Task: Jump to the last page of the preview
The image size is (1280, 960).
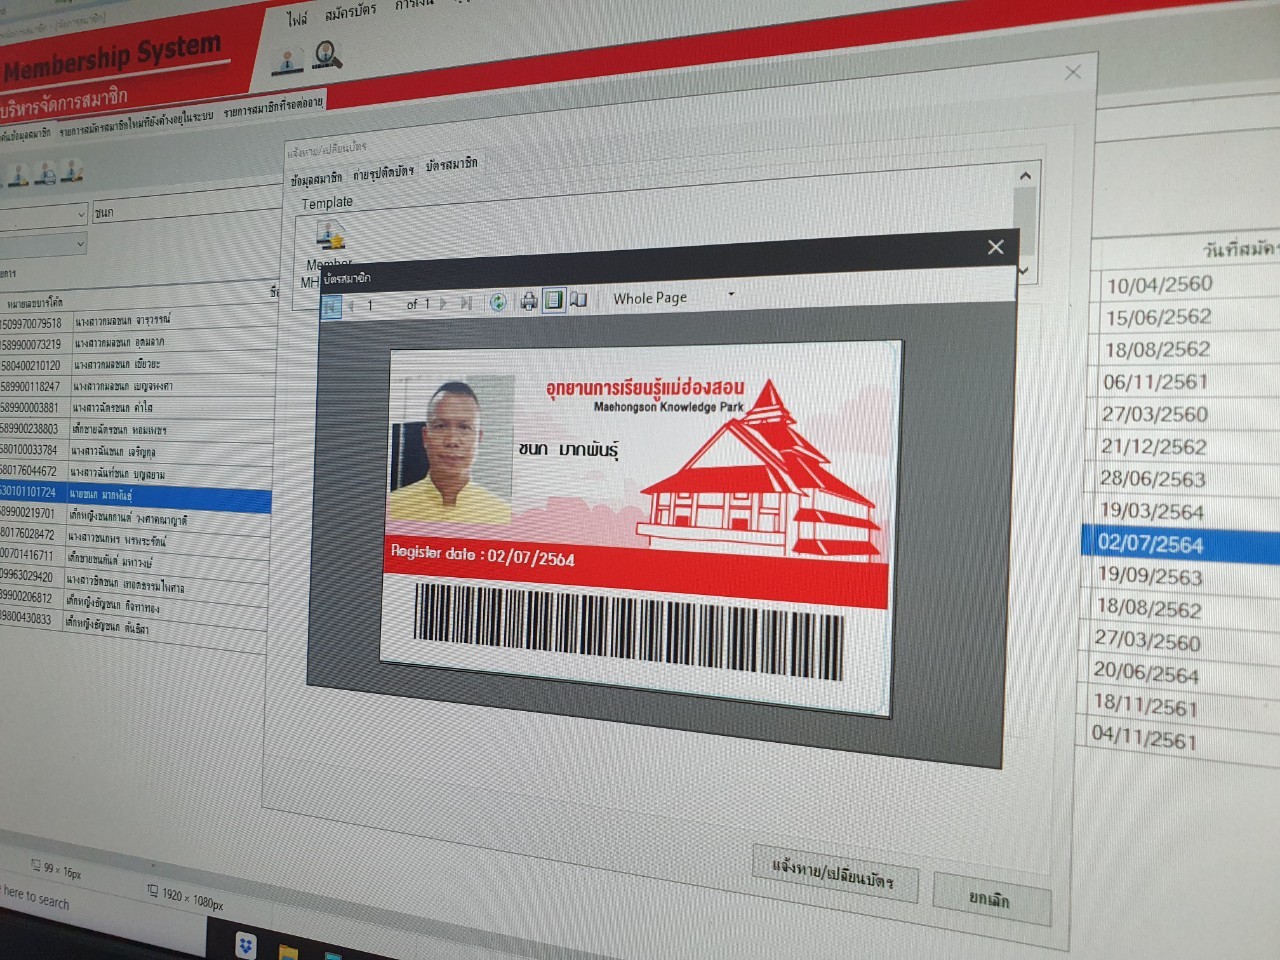Action: click(465, 303)
